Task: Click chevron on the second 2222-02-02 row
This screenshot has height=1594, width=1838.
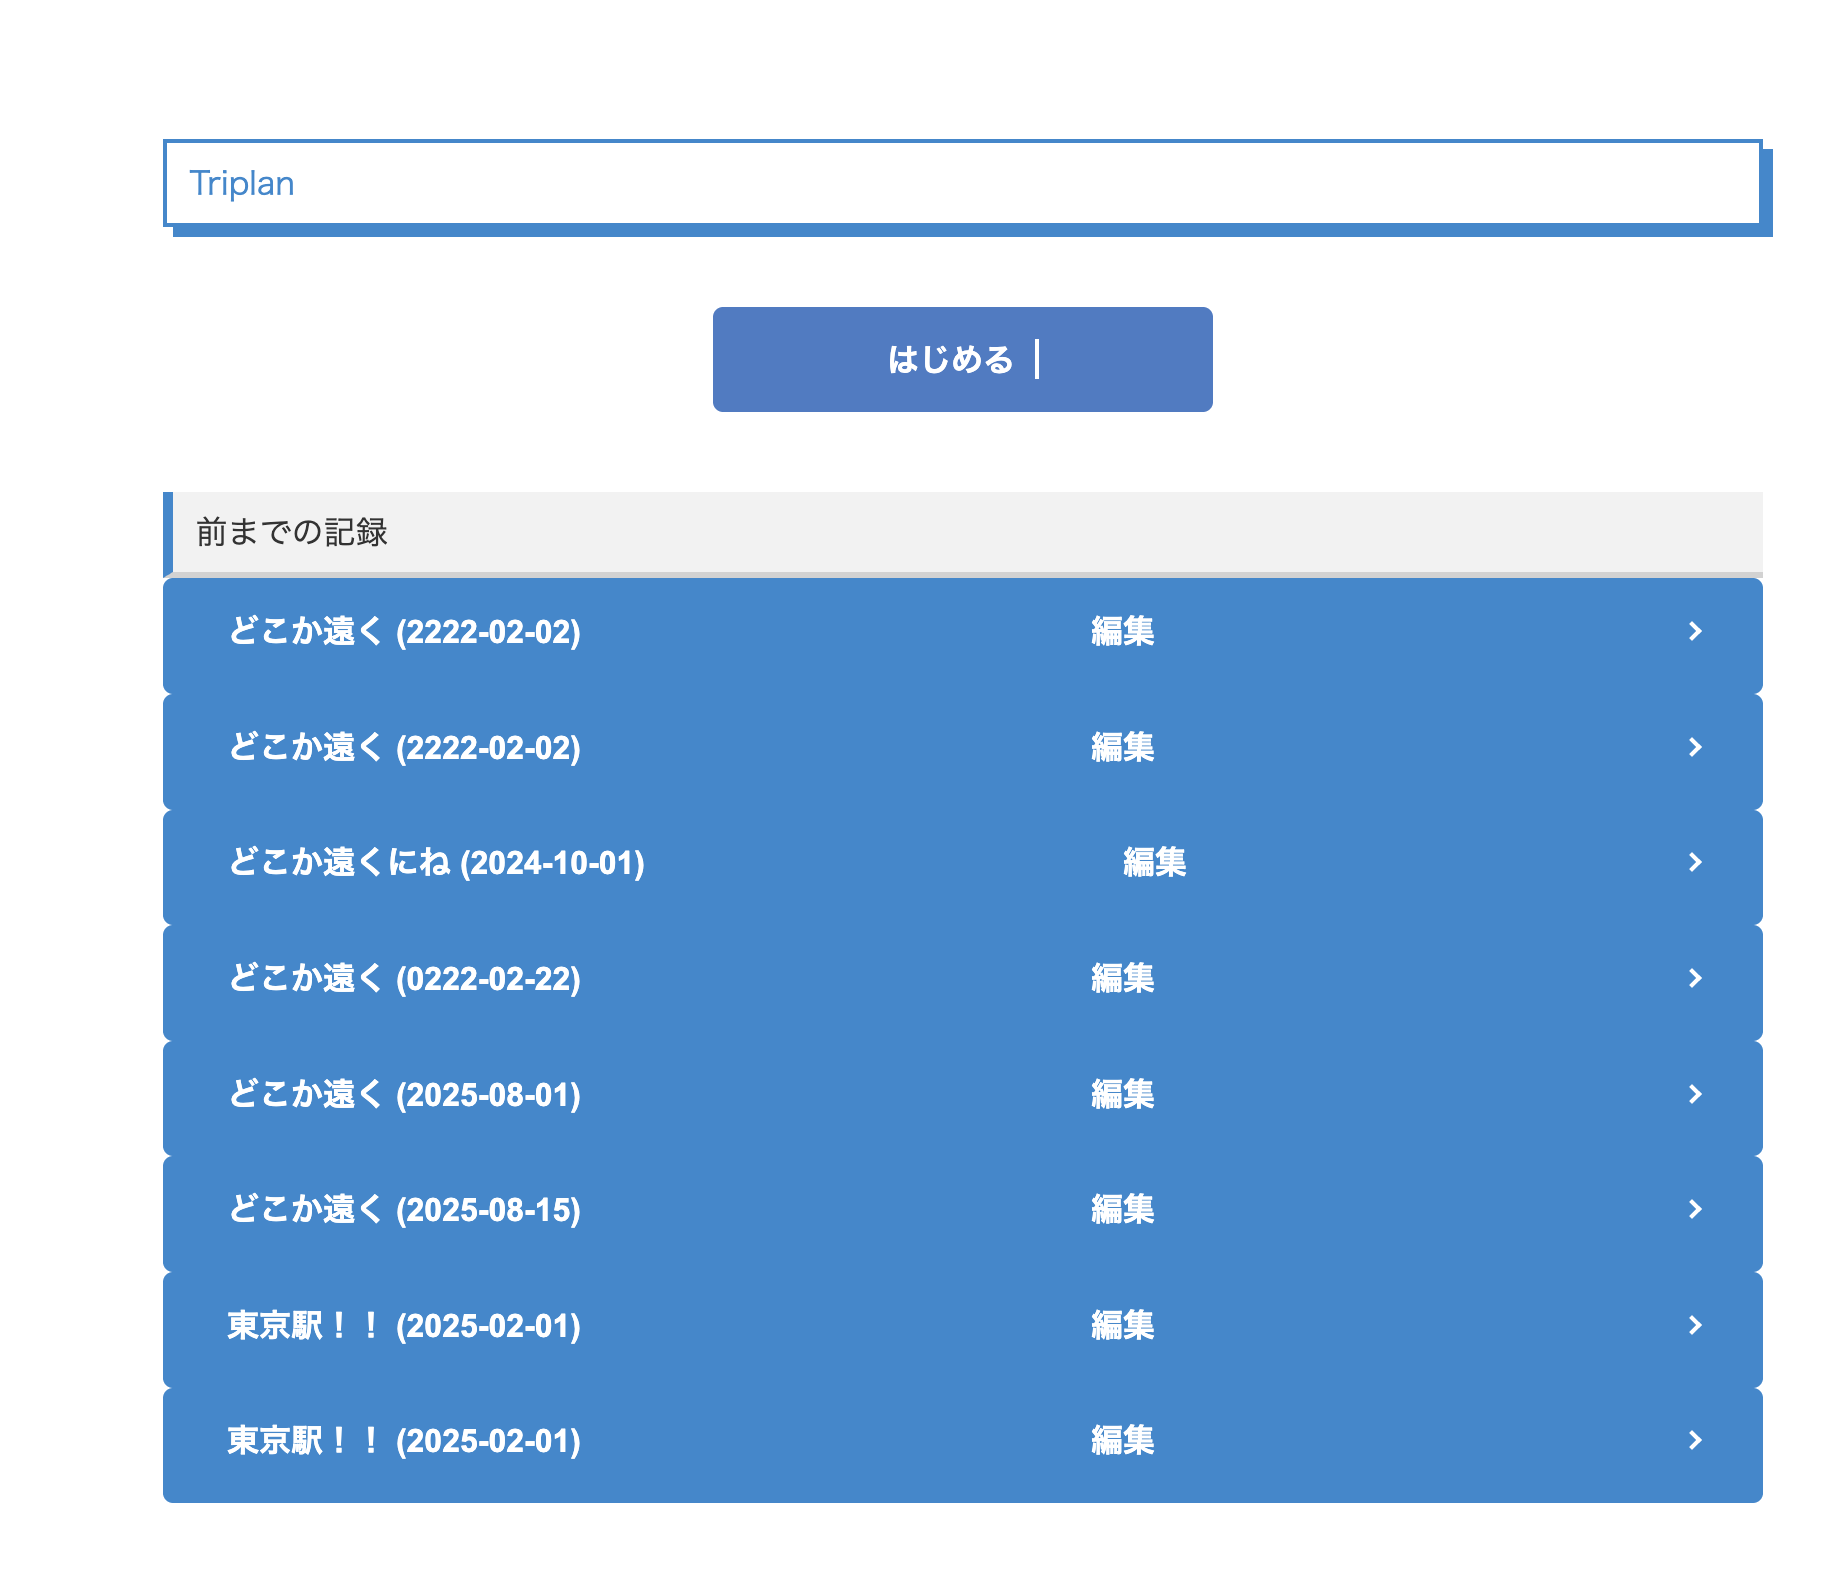Action: (1694, 747)
